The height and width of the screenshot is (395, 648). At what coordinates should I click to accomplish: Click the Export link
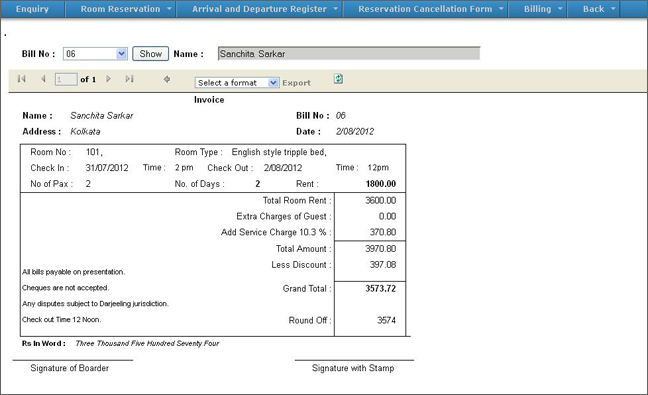click(x=296, y=83)
